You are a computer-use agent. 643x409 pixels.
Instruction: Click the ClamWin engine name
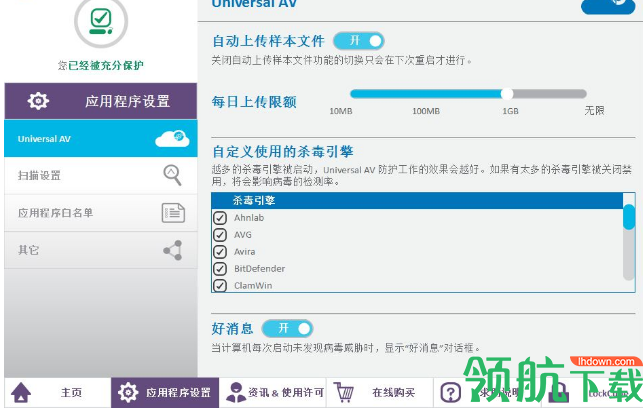click(x=253, y=286)
